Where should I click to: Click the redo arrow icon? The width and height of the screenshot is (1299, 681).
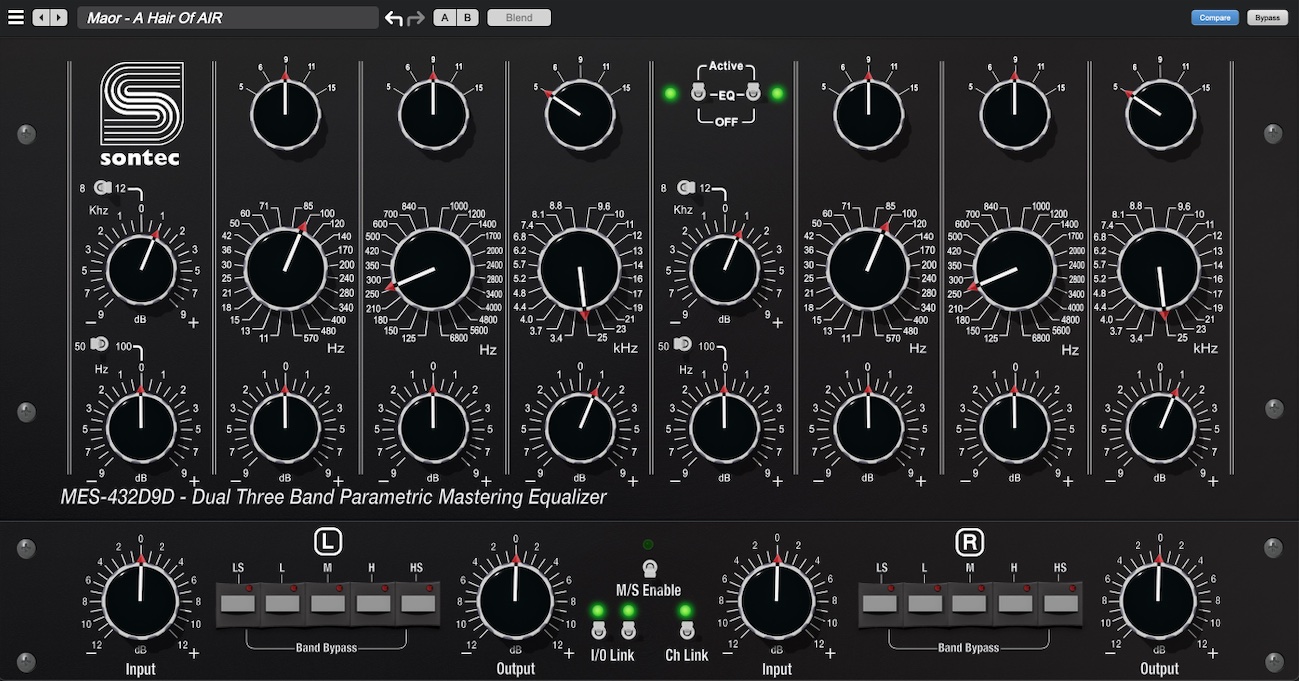tap(417, 18)
